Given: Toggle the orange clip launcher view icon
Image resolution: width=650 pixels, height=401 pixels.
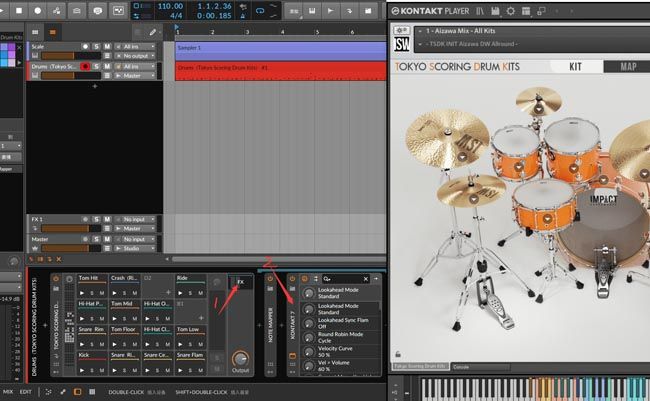Looking at the screenshot, I should pyautogui.click(x=52, y=32).
